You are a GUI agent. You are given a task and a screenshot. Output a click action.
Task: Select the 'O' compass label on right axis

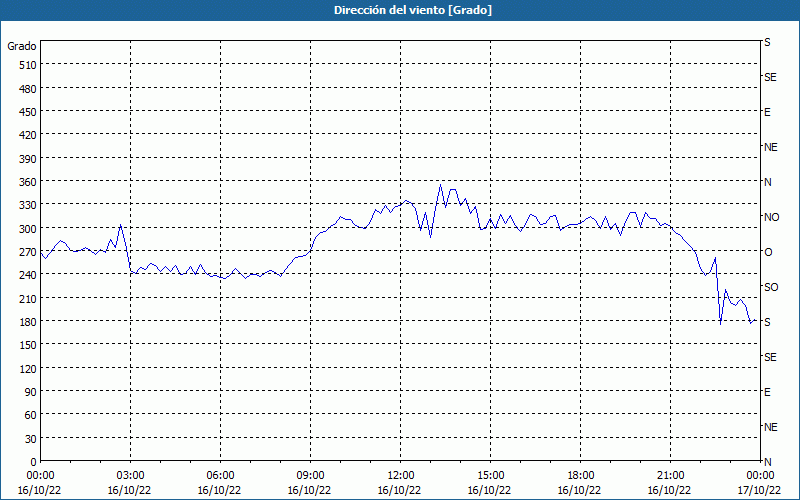pyautogui.click(x=768, y=252)
